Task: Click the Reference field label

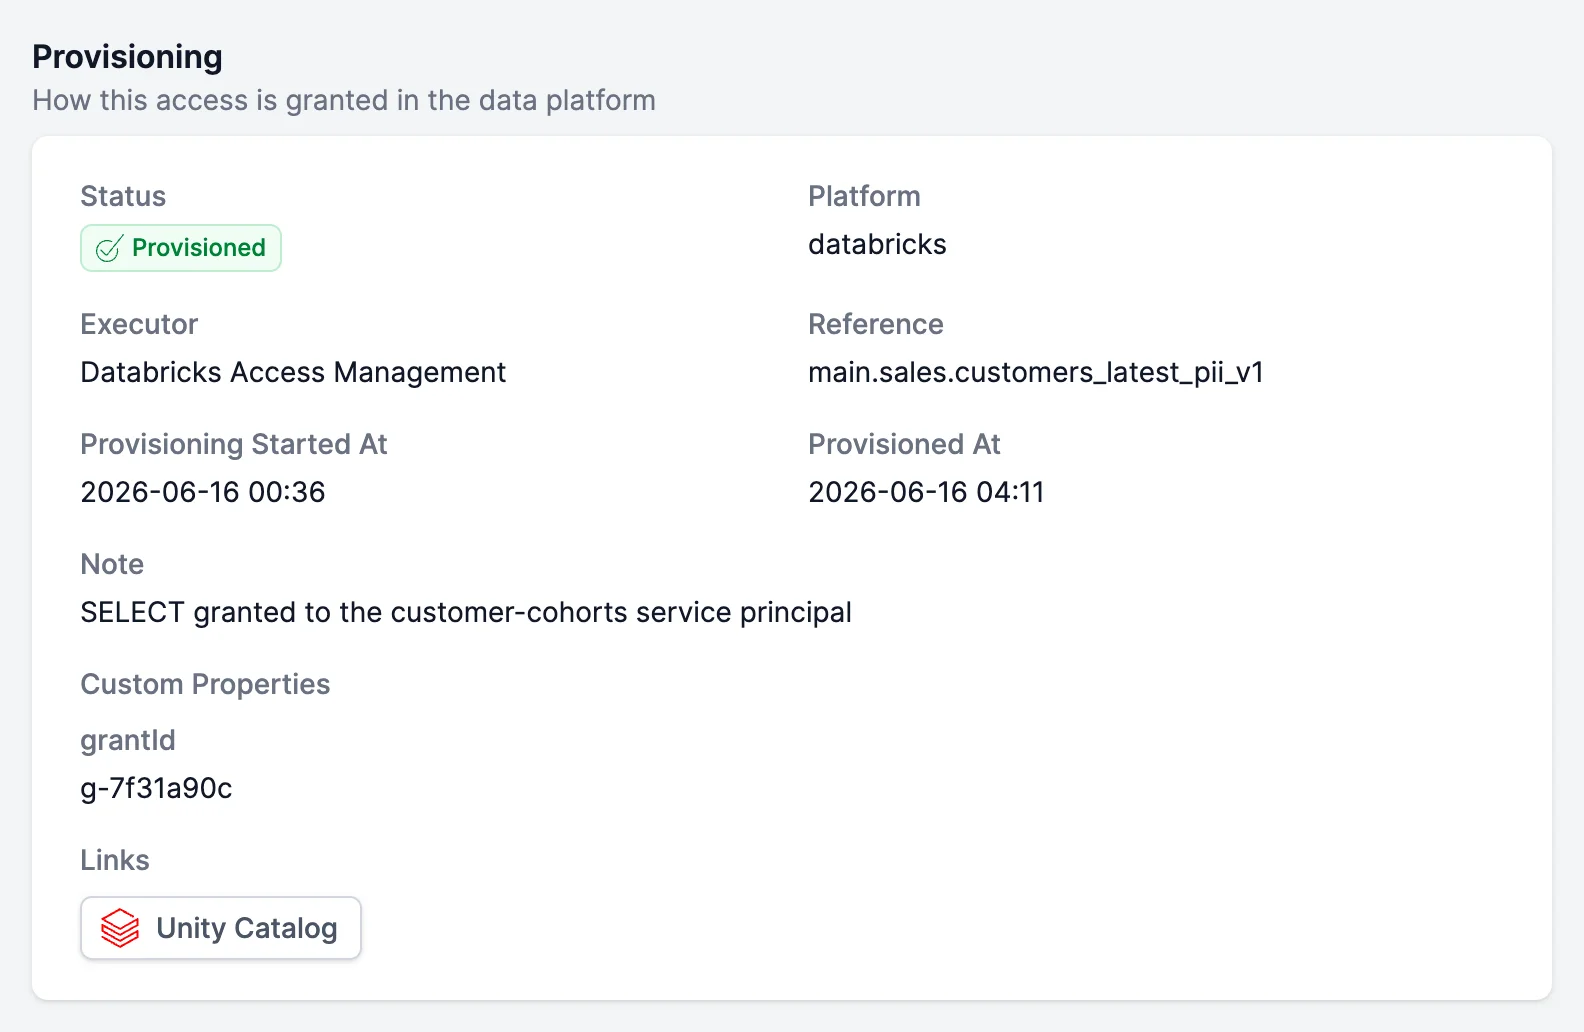Action: (876, 324)
